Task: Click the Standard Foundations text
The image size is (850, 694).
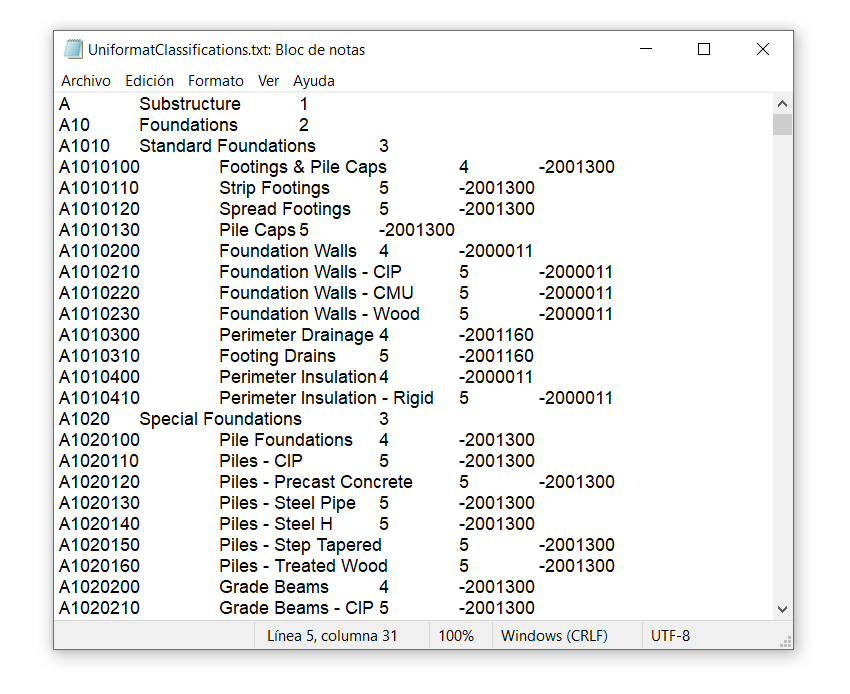Action: [227, 146]
